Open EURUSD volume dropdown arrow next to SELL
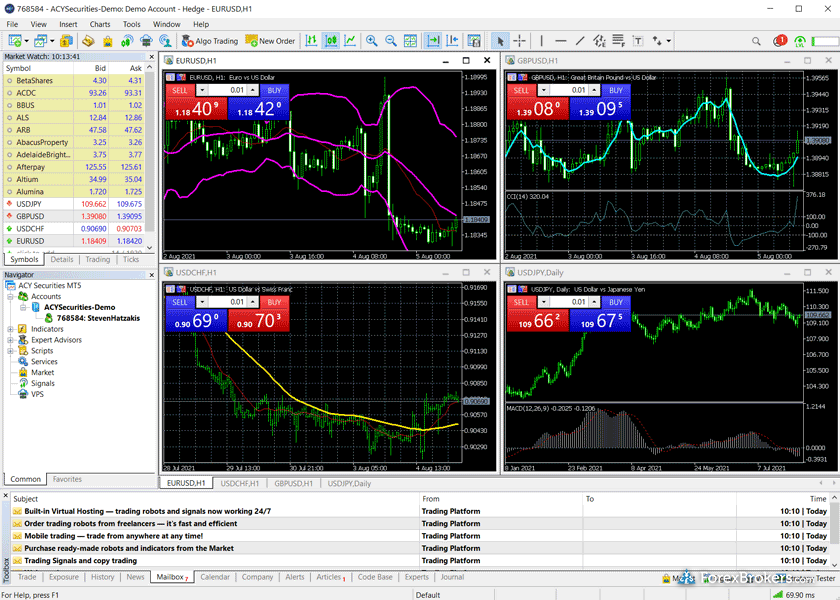This screenshot has width=840, height=600. point(202,90)
